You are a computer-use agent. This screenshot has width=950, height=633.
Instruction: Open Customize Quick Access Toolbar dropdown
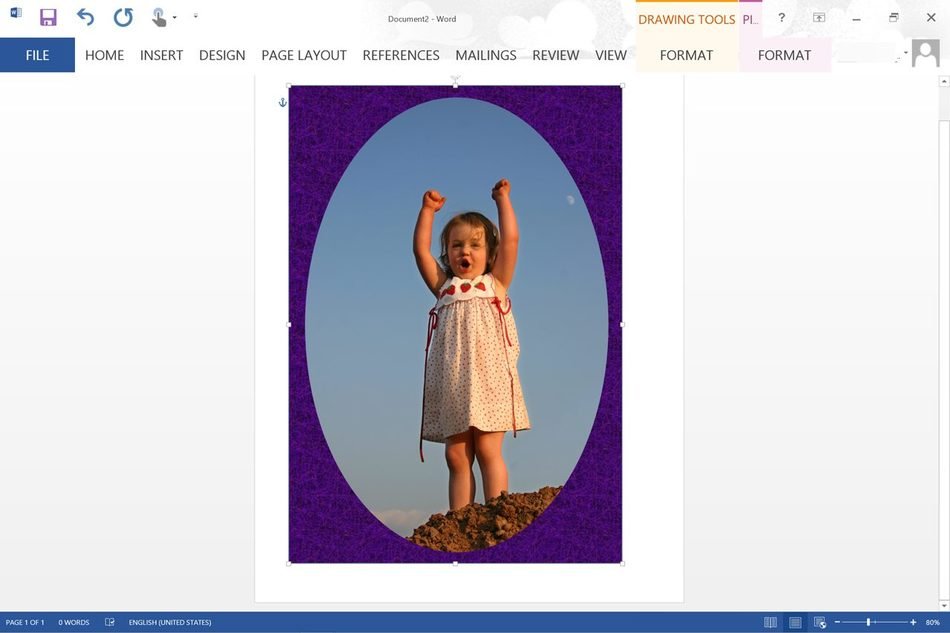pos(195,17)
